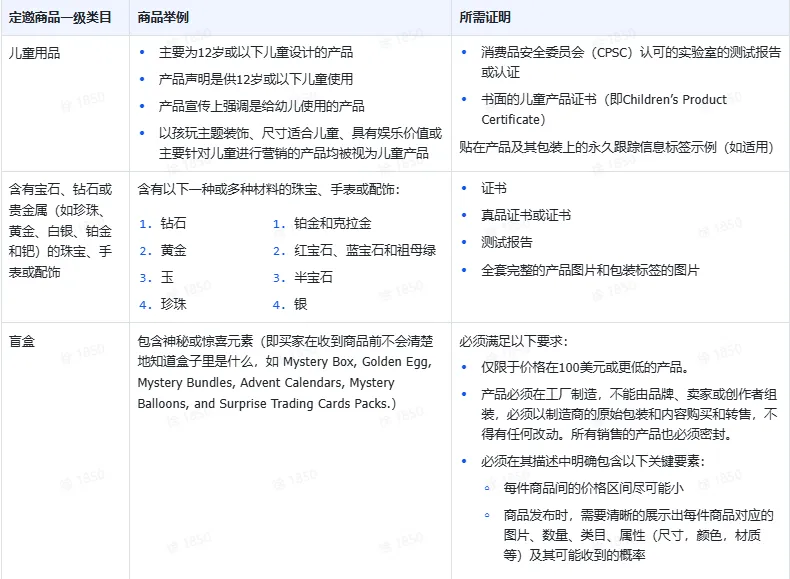Select list item '玉'
The width and height of the screenshot is (790, 579).
167,277
